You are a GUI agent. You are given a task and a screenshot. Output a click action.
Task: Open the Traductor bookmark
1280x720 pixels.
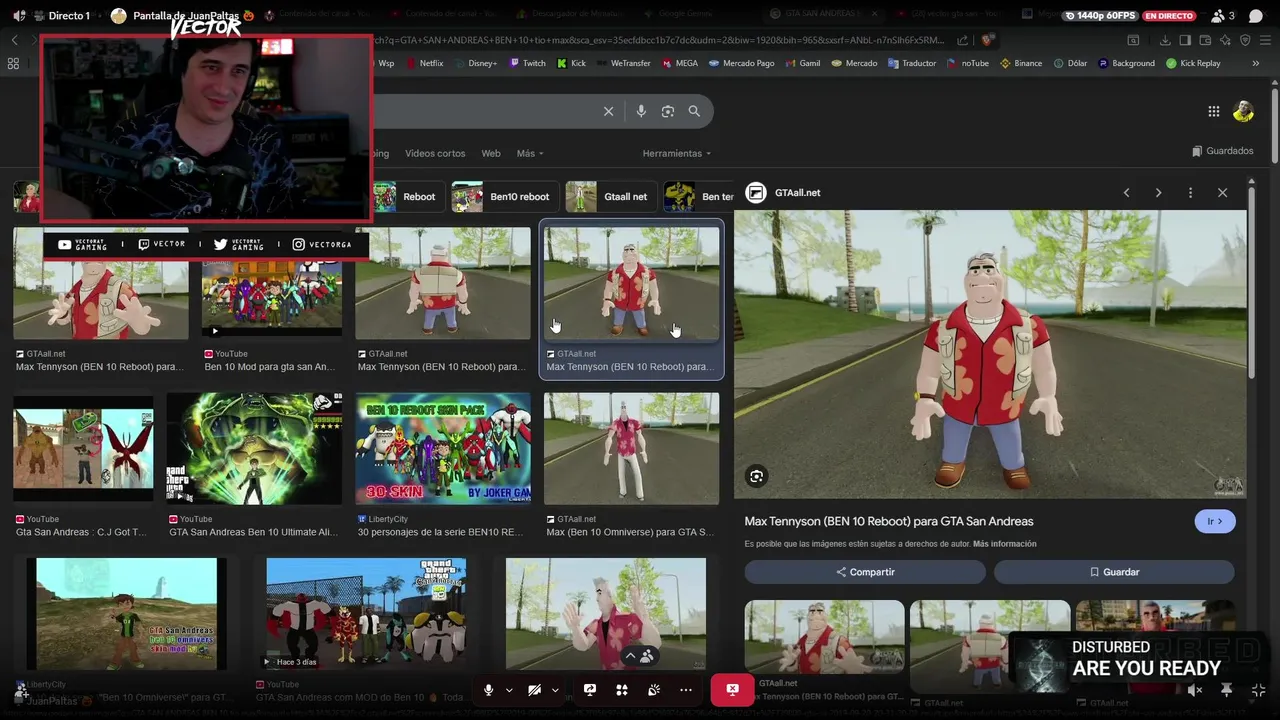coord(911,63)
